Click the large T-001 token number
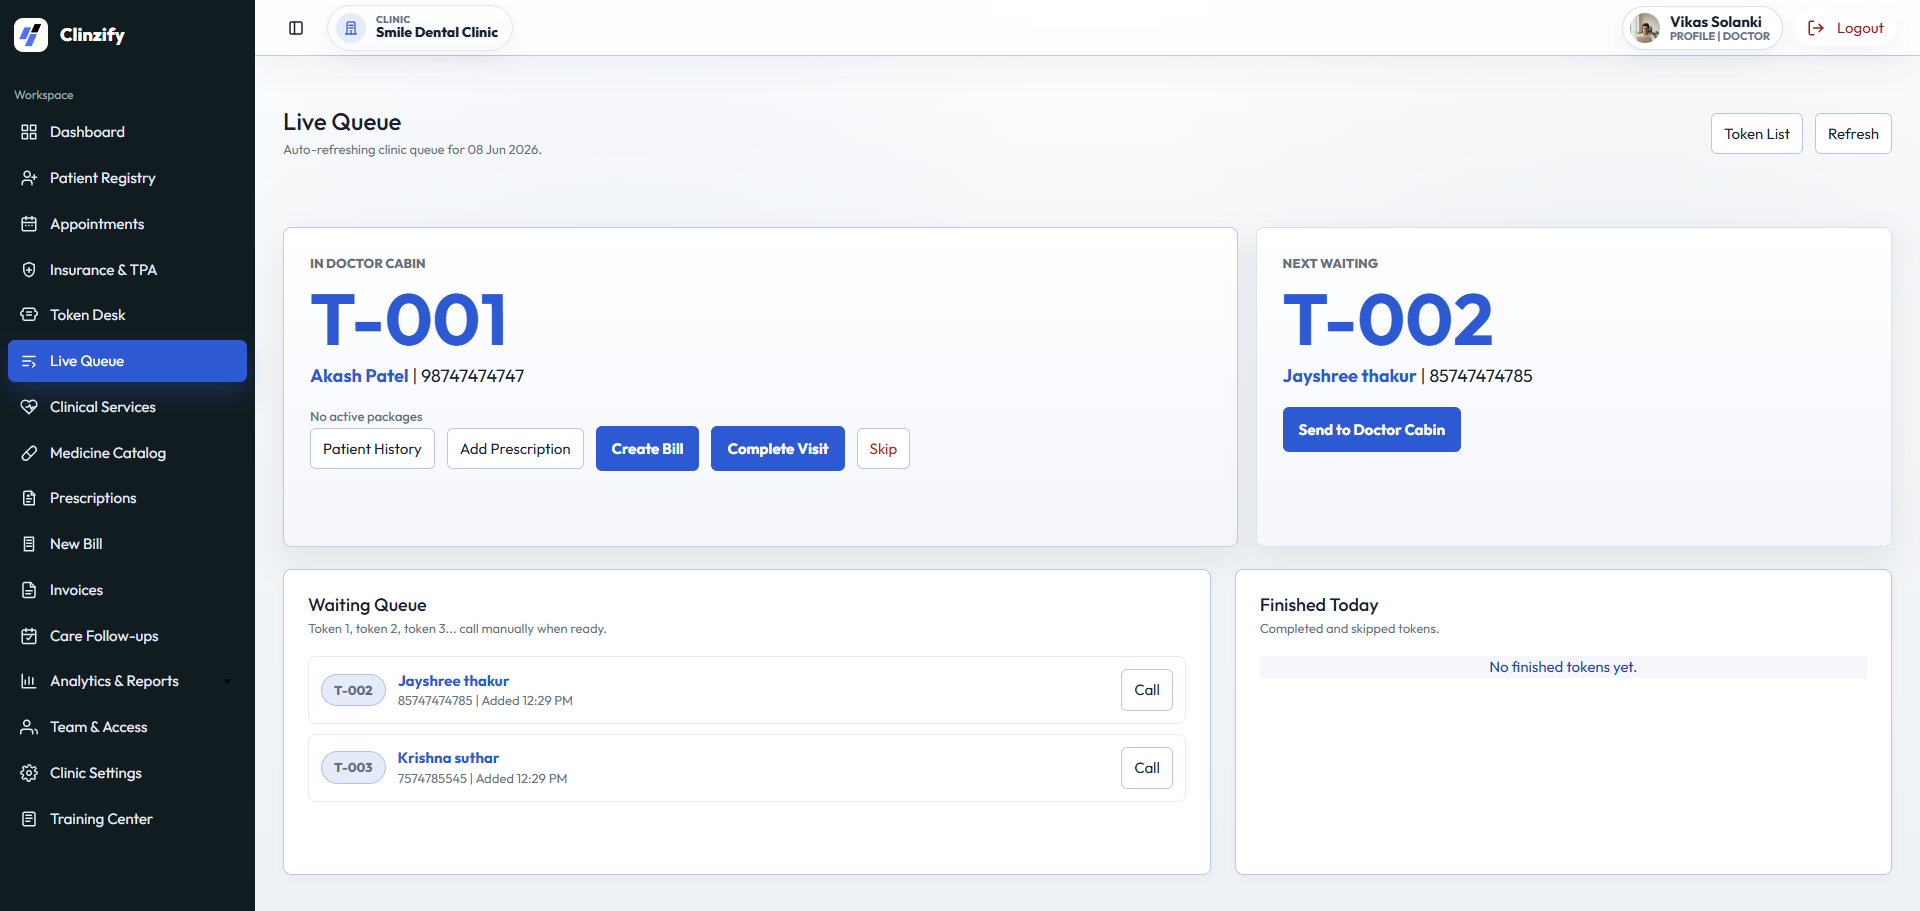This screenshot has width=1920, height=911. point(408,321)
